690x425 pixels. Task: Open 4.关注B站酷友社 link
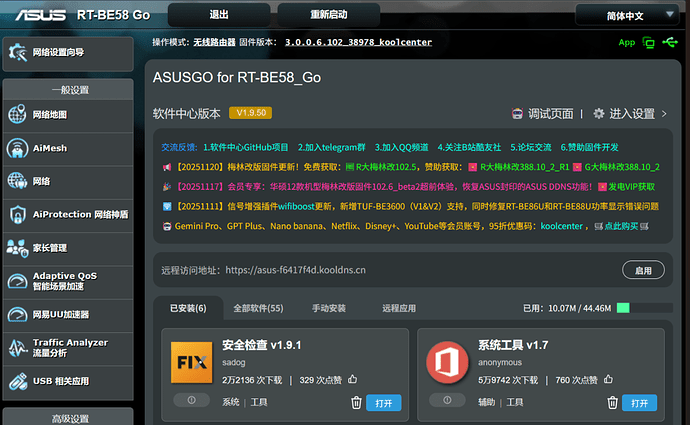469,147
